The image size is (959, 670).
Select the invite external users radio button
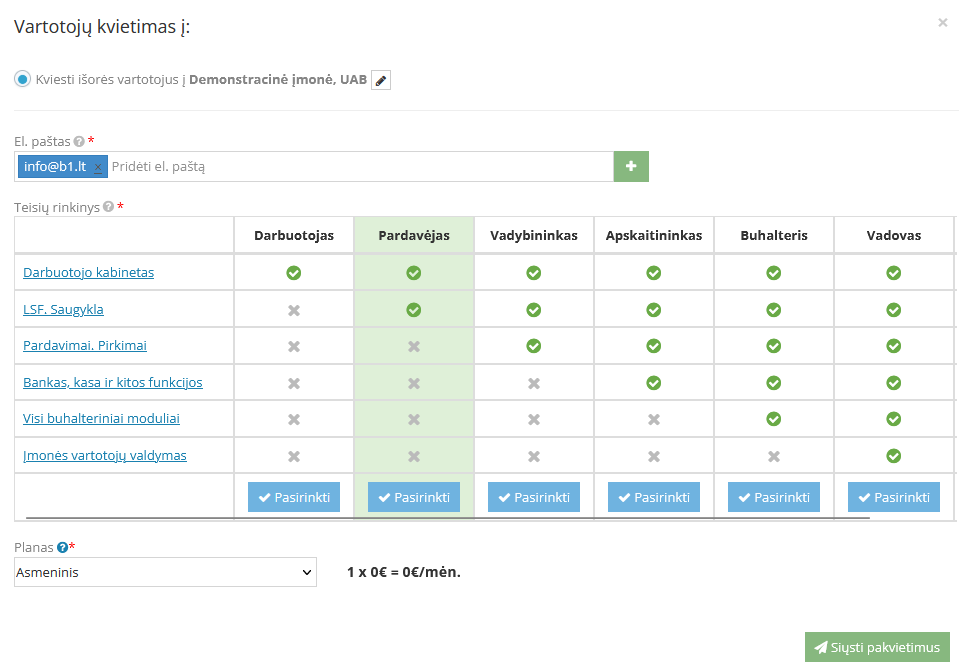click(22, 79)
